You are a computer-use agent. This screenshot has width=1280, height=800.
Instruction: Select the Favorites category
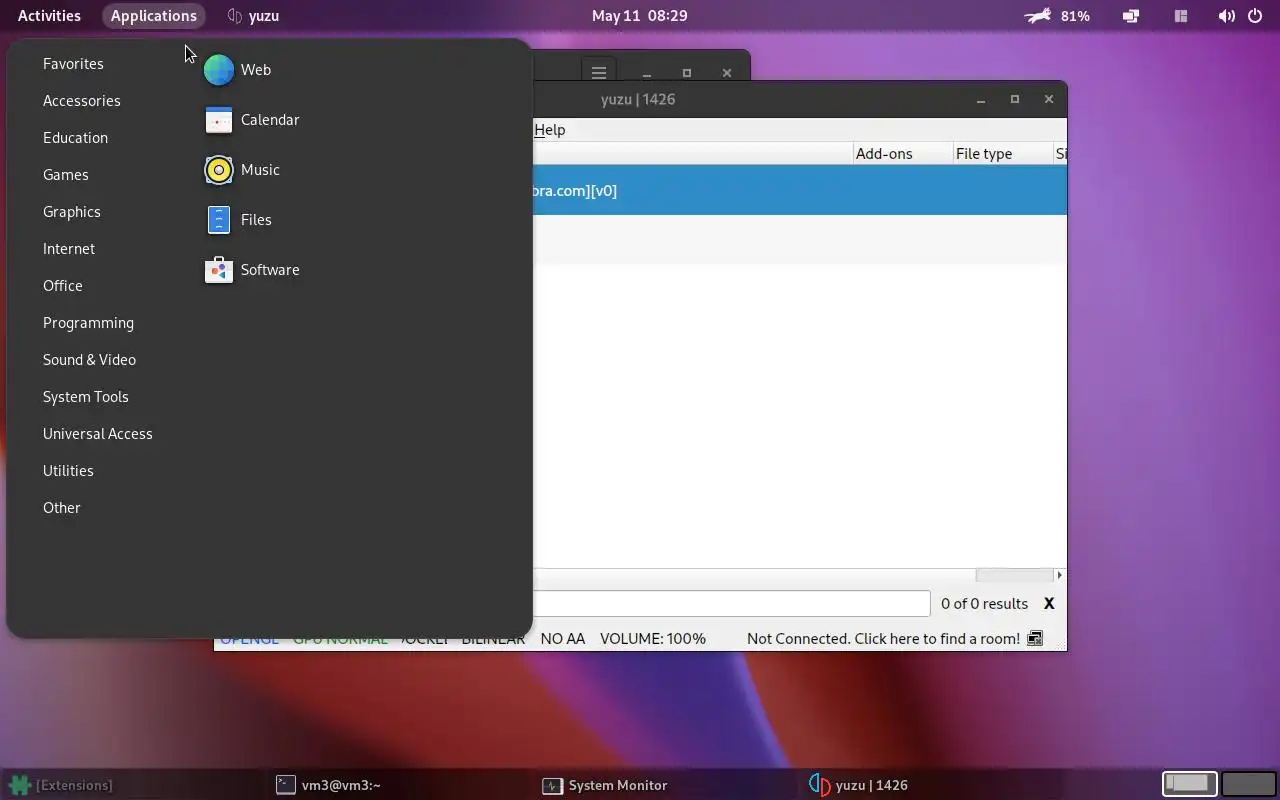[73, 64]
